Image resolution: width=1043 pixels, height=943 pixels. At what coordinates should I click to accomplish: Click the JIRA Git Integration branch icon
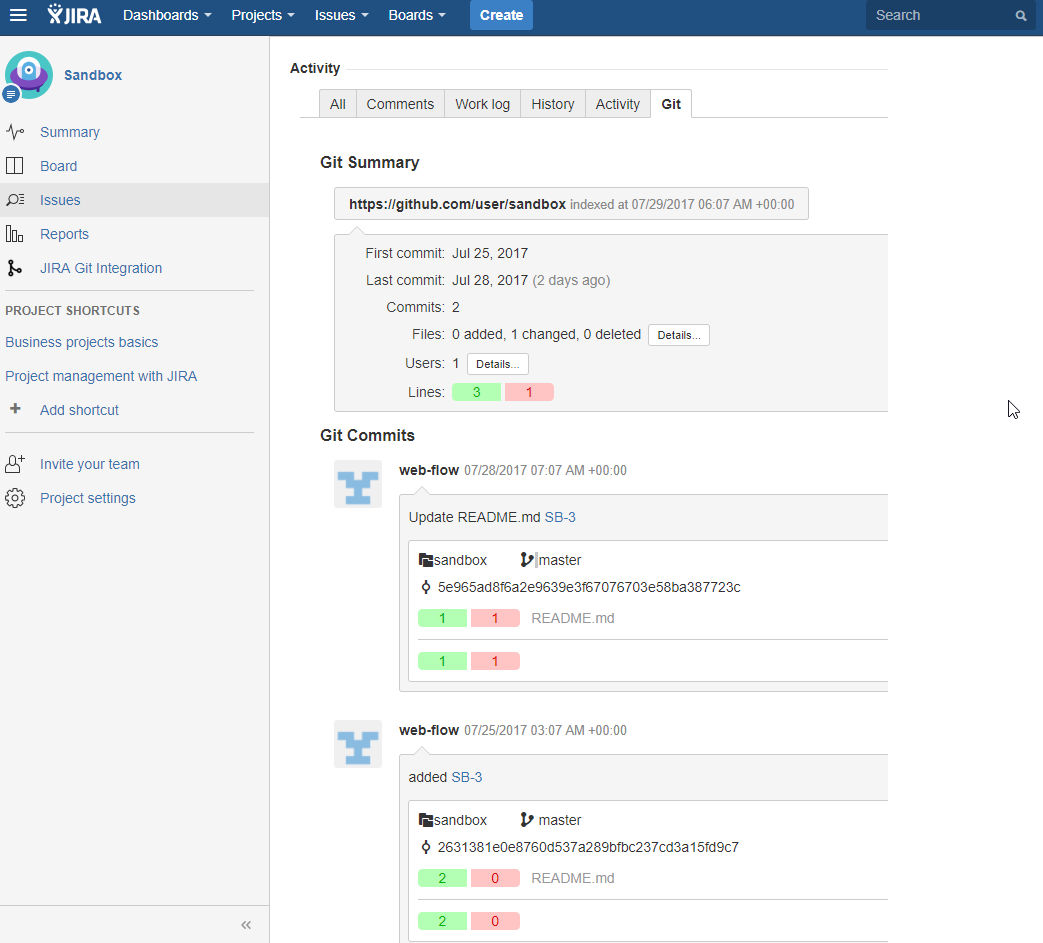(x=14, y=267)
